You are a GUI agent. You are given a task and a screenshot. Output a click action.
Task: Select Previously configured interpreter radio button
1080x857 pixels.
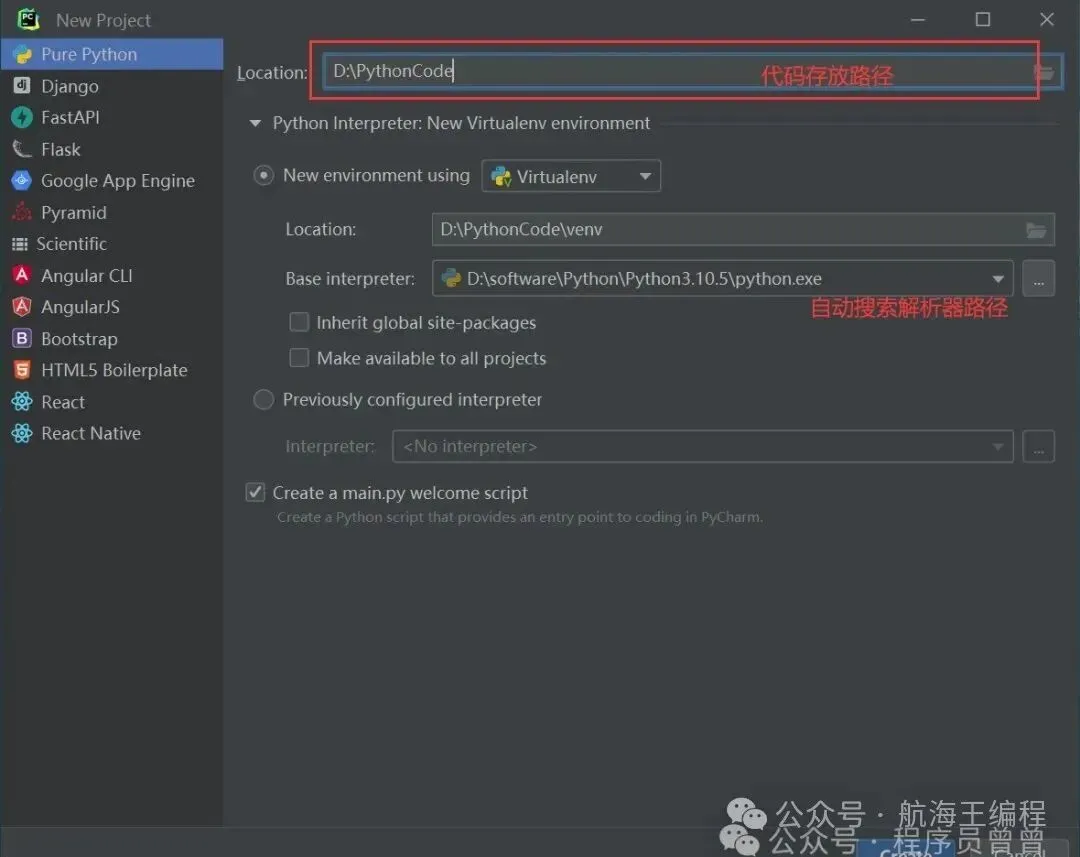click(x=264, y=400)
